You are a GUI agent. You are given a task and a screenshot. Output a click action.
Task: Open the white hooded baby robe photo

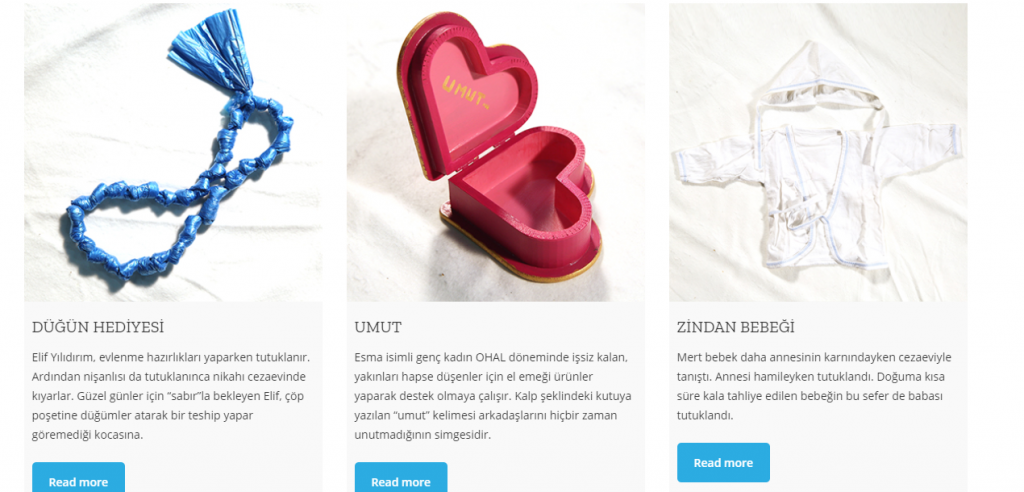[x=818, y=152]
